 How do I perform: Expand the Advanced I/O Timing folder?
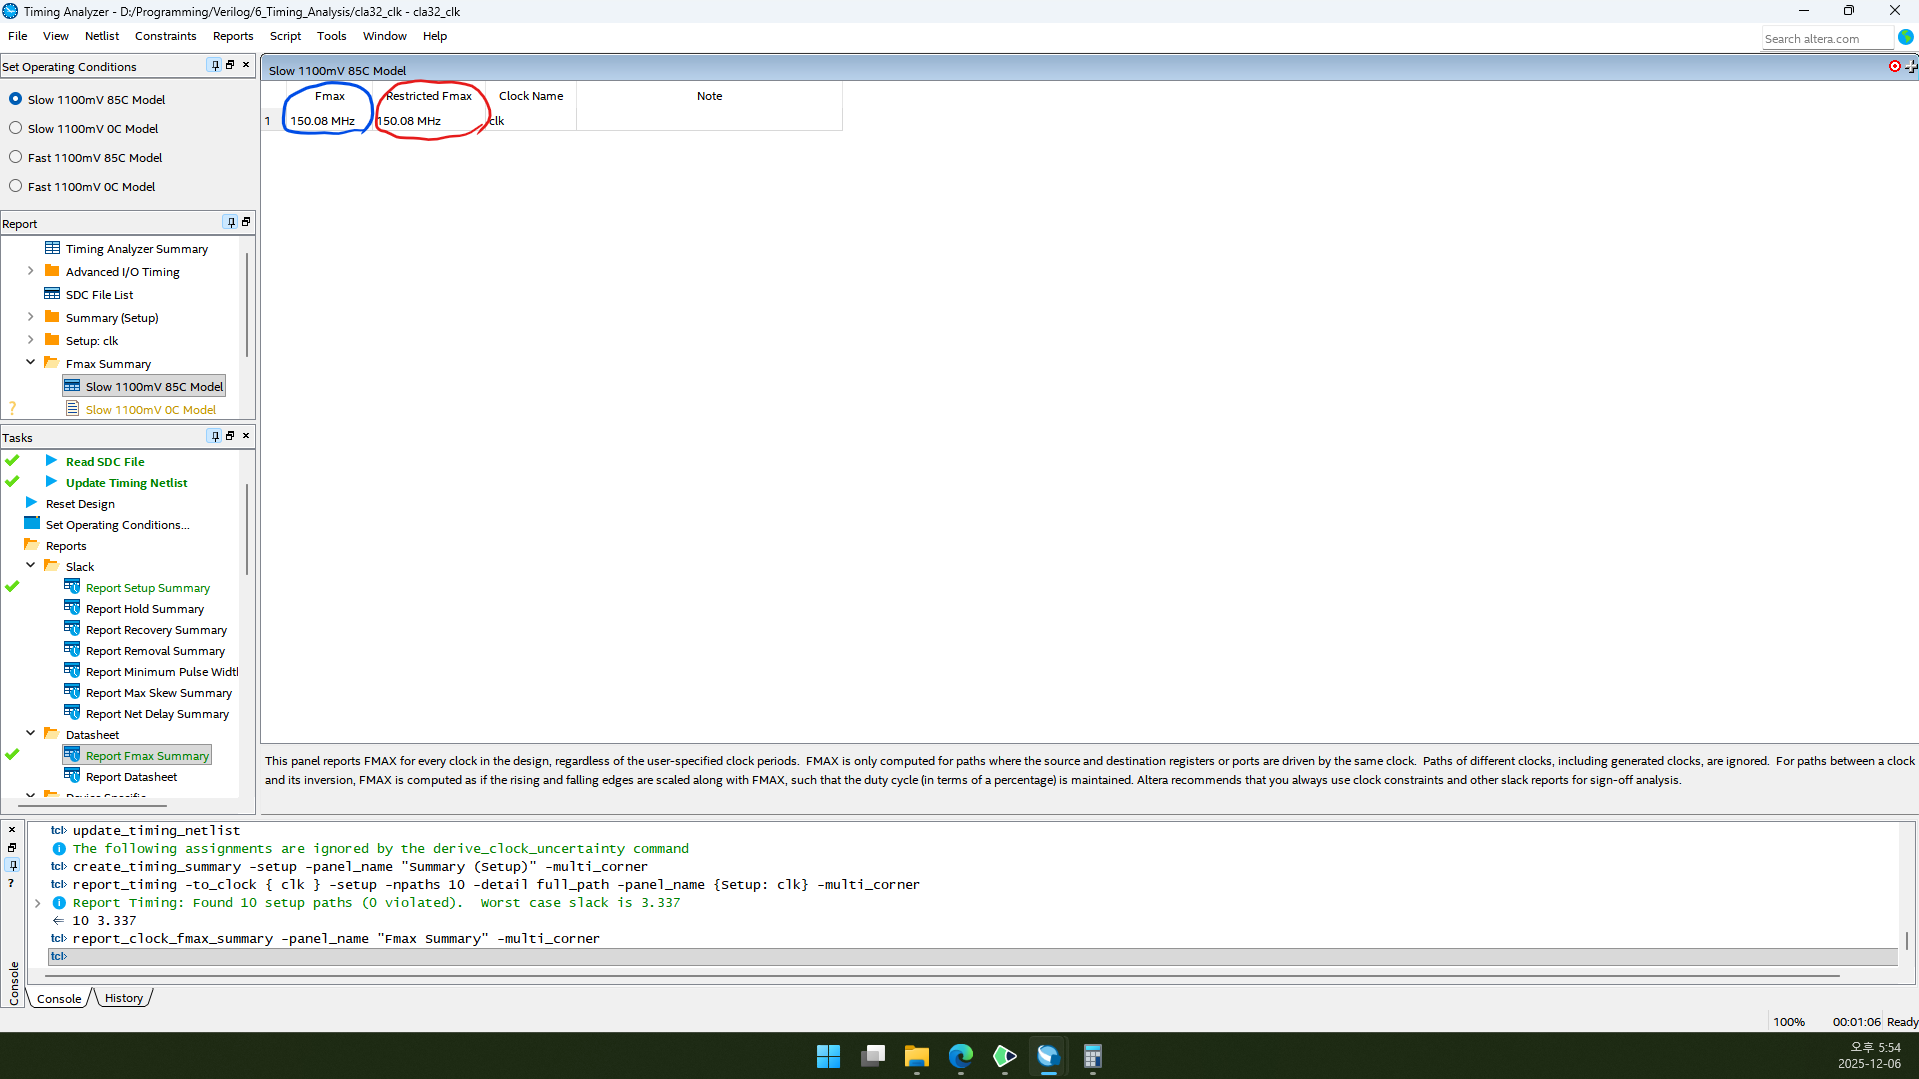pyautogui.click(x=30, y=271)
